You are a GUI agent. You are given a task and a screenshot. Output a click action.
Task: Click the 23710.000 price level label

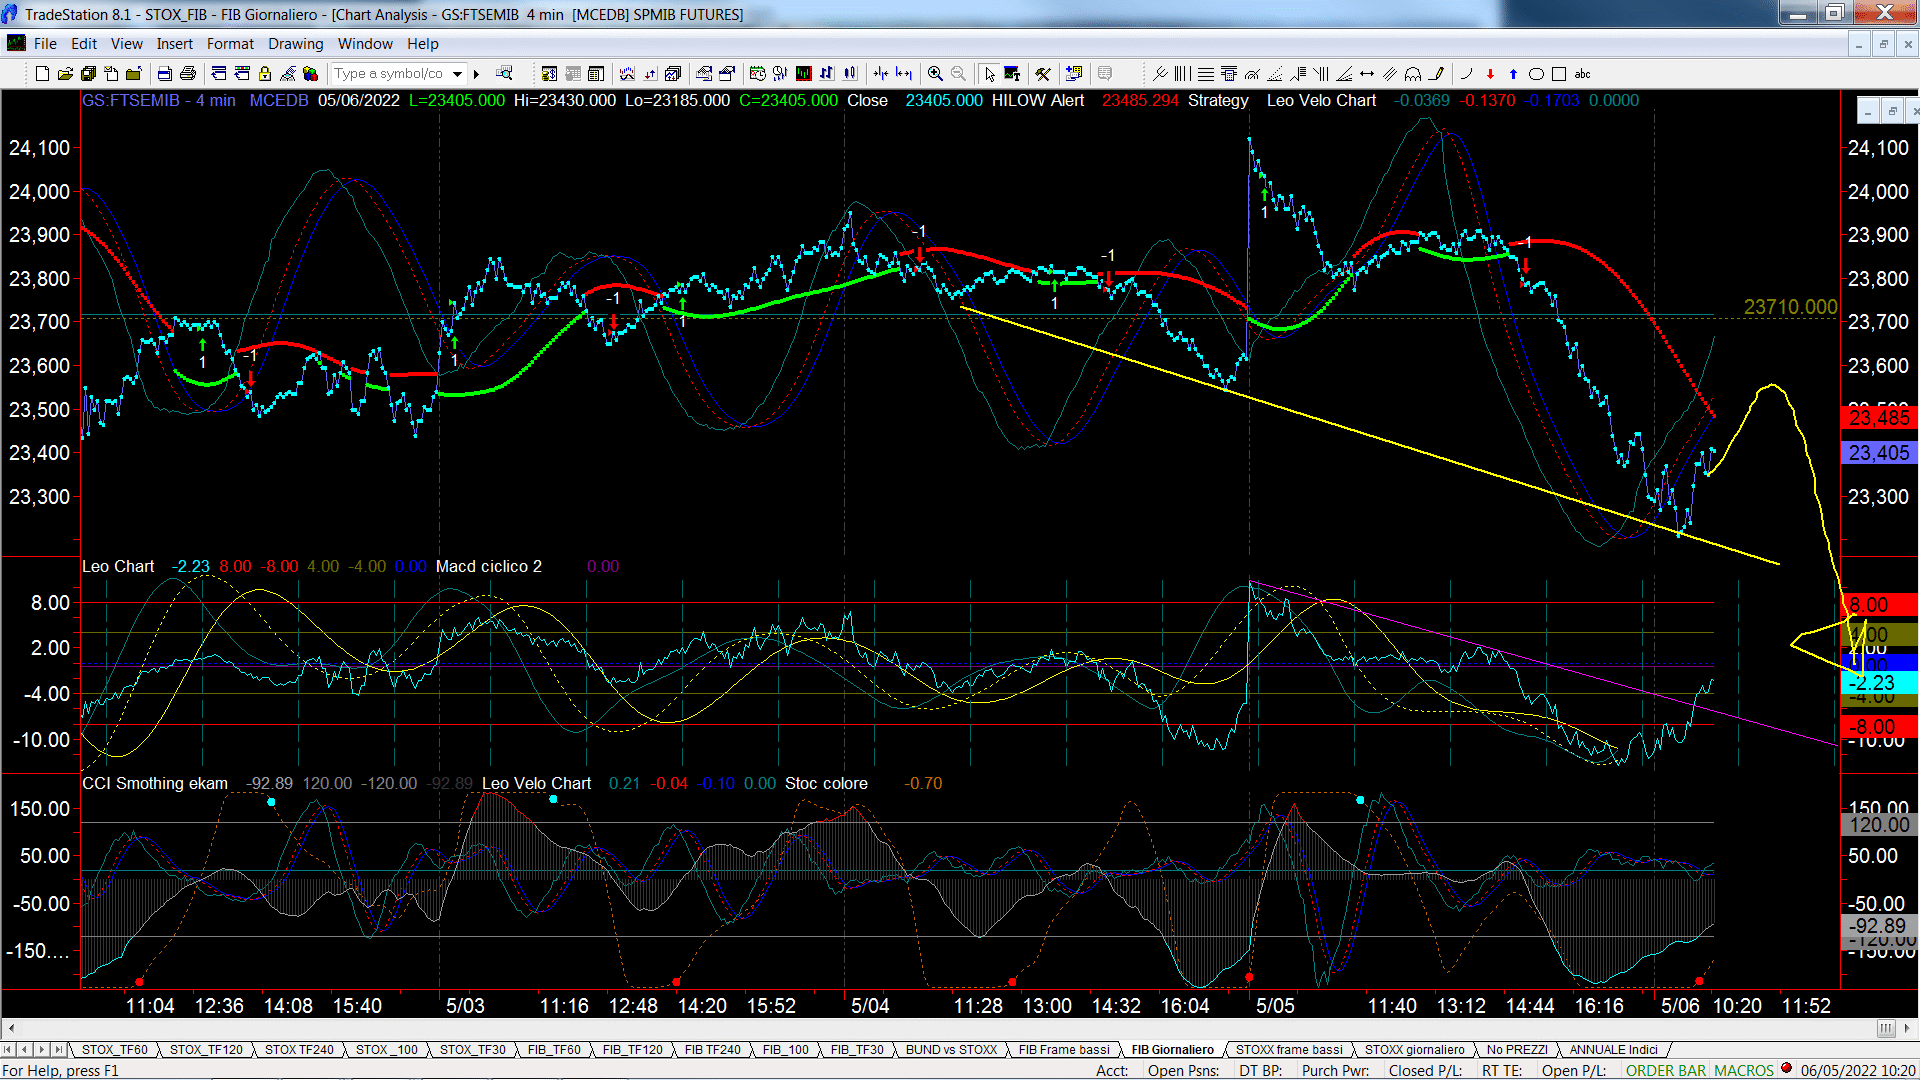pos(1790,307)
